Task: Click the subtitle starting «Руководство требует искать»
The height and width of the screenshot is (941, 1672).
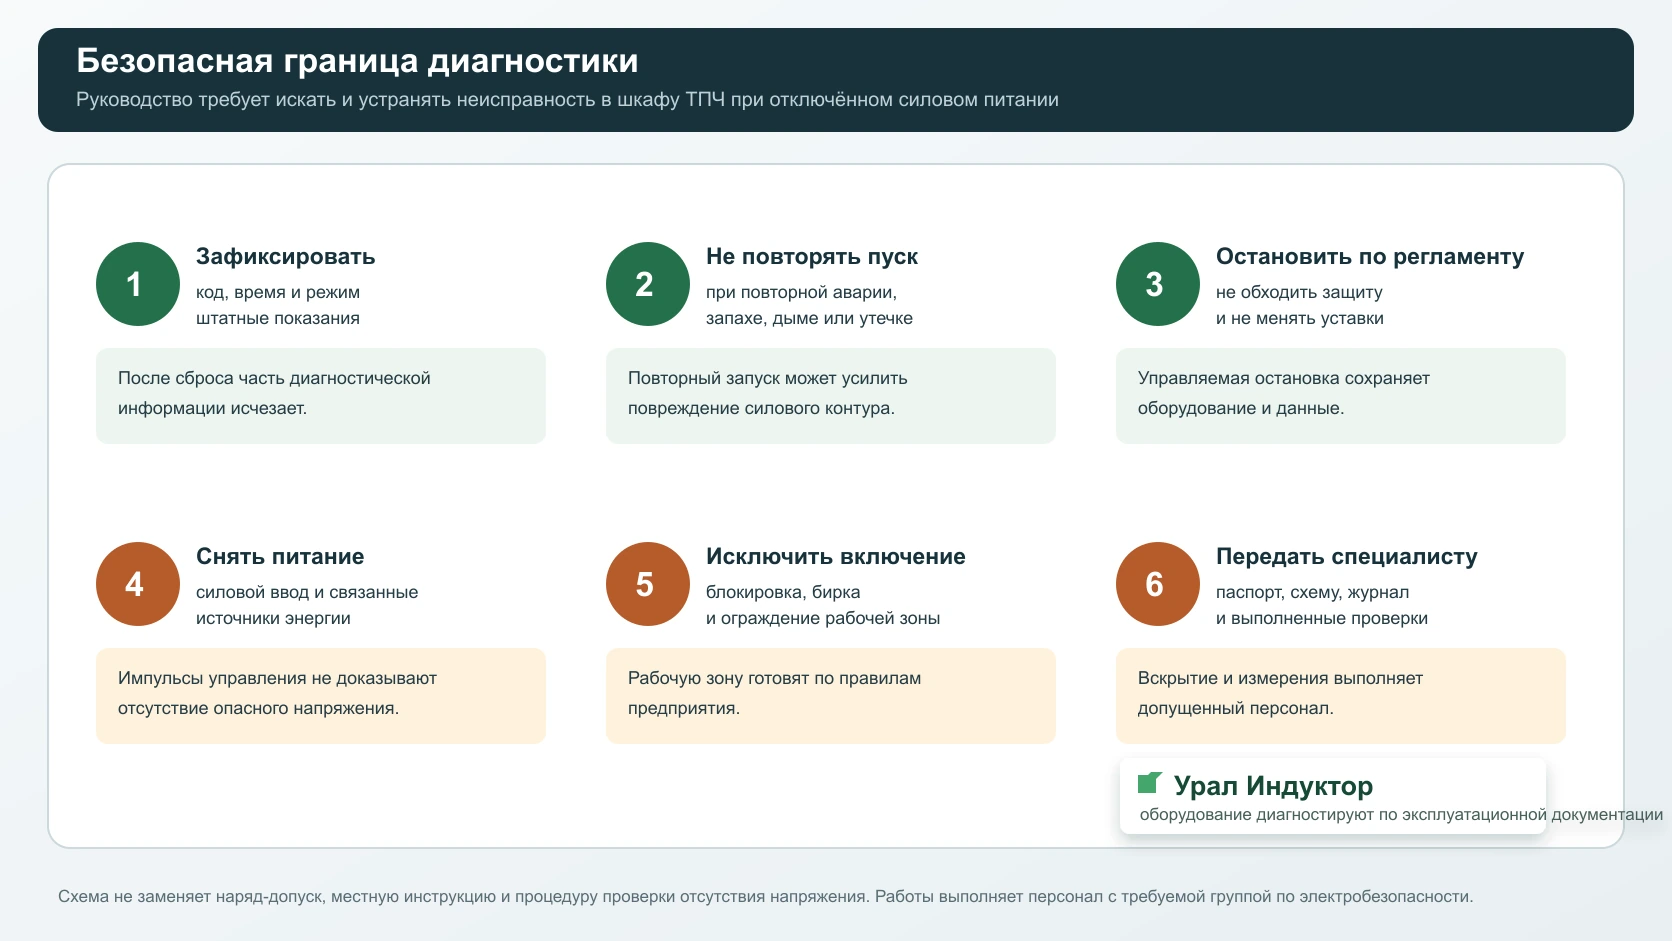Action: click(567, 100)
